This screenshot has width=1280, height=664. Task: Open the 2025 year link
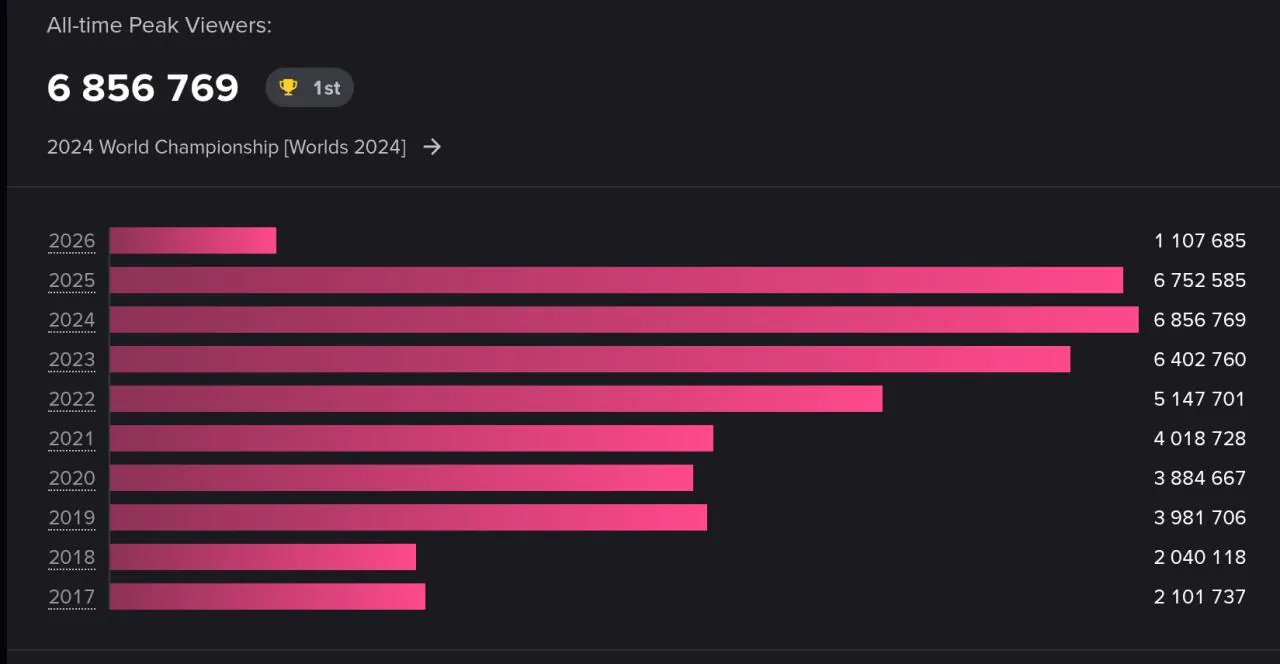click(x=72, y=280)
